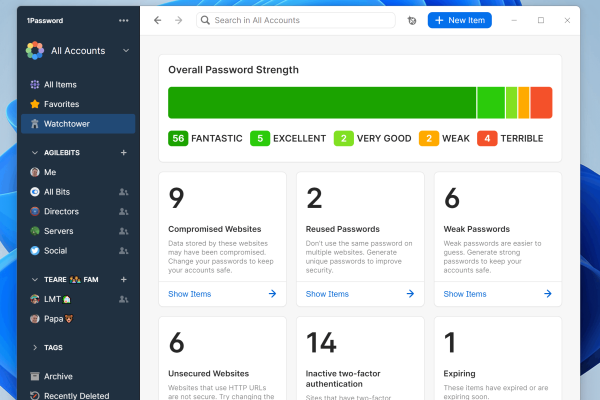
Task: Click the Inactive two-factor authentication heading
Action: pos(343,379)
